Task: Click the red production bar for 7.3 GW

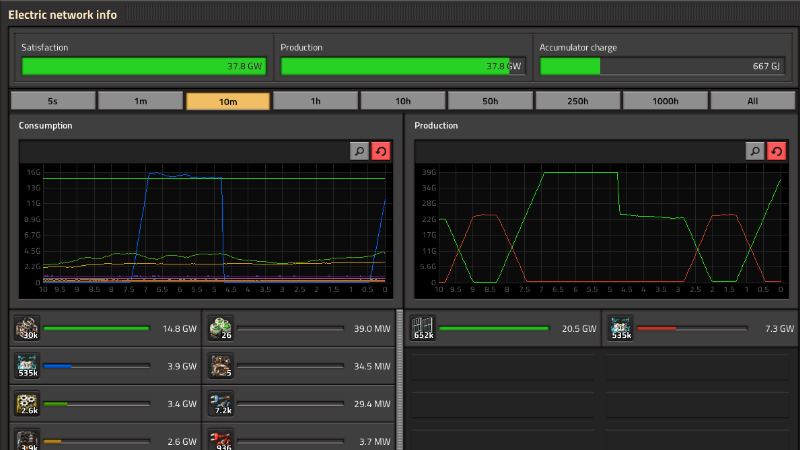Action: (692, 329)
